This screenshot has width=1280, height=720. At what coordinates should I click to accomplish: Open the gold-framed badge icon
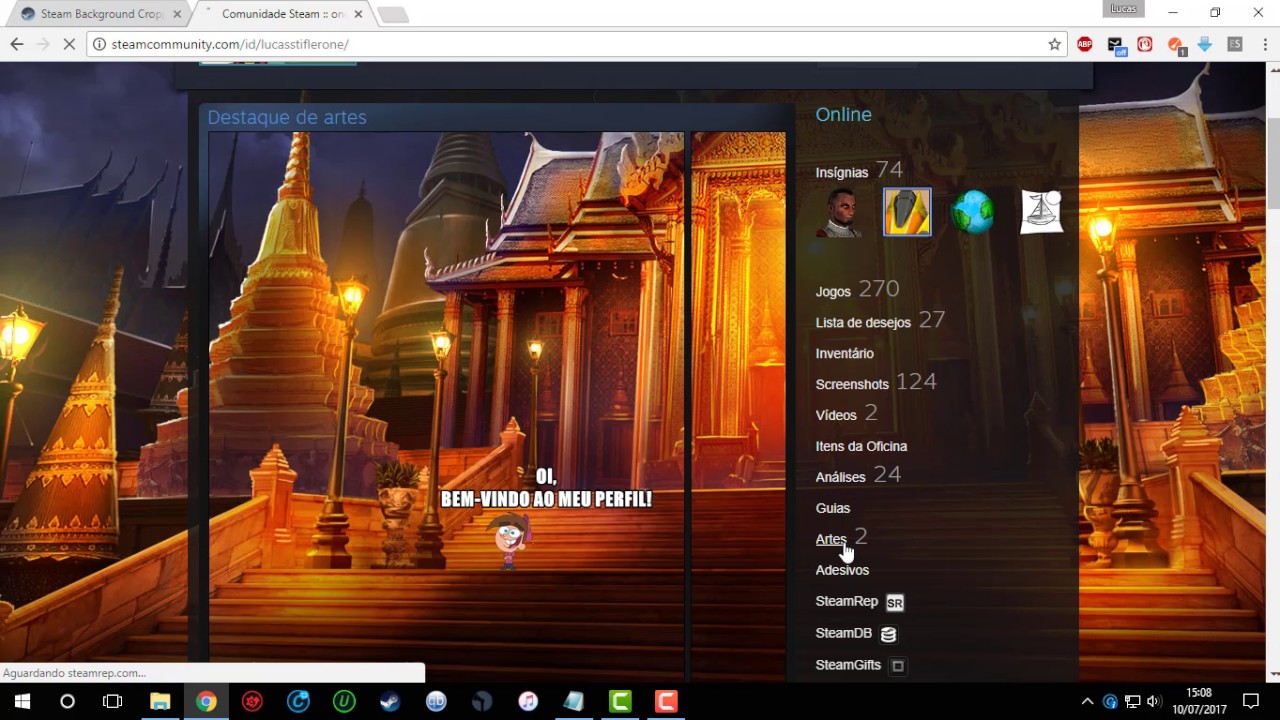[x=907, y=212]
